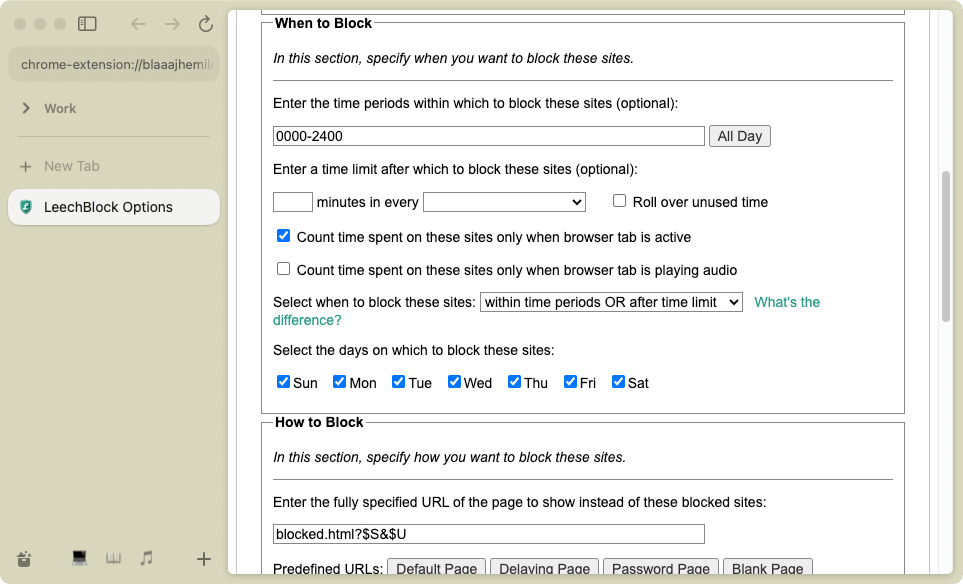Open the 'within time periods OR after time limit' dropdown
The width and height of the screenshot is (963, 584).
(x=611, y=302)
